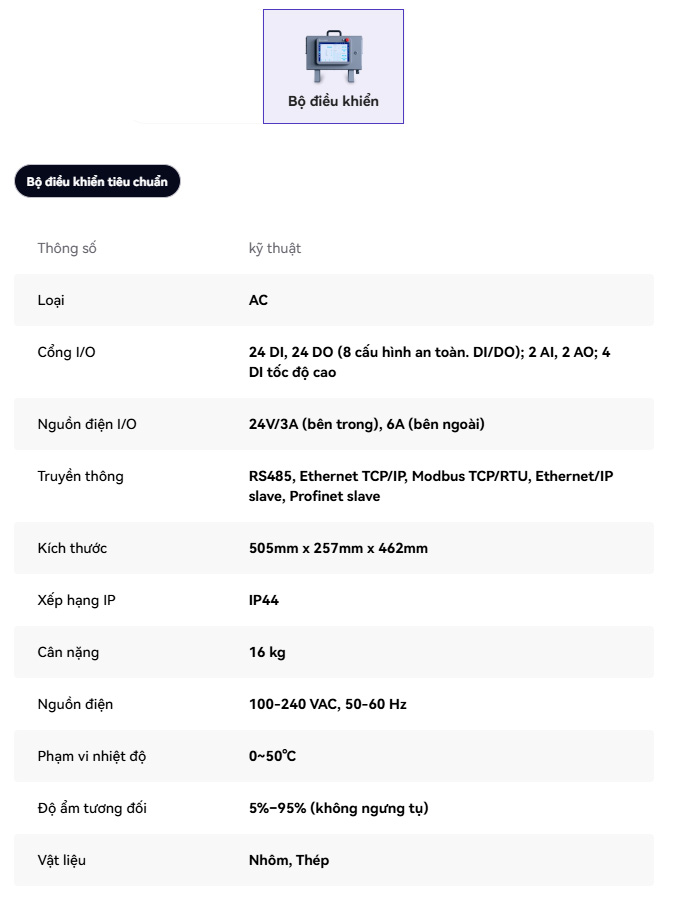Click the "100-240 VAC, 50-60 Hz" value
The width and height of the screenshot is (678, 897).
[327, 704]
